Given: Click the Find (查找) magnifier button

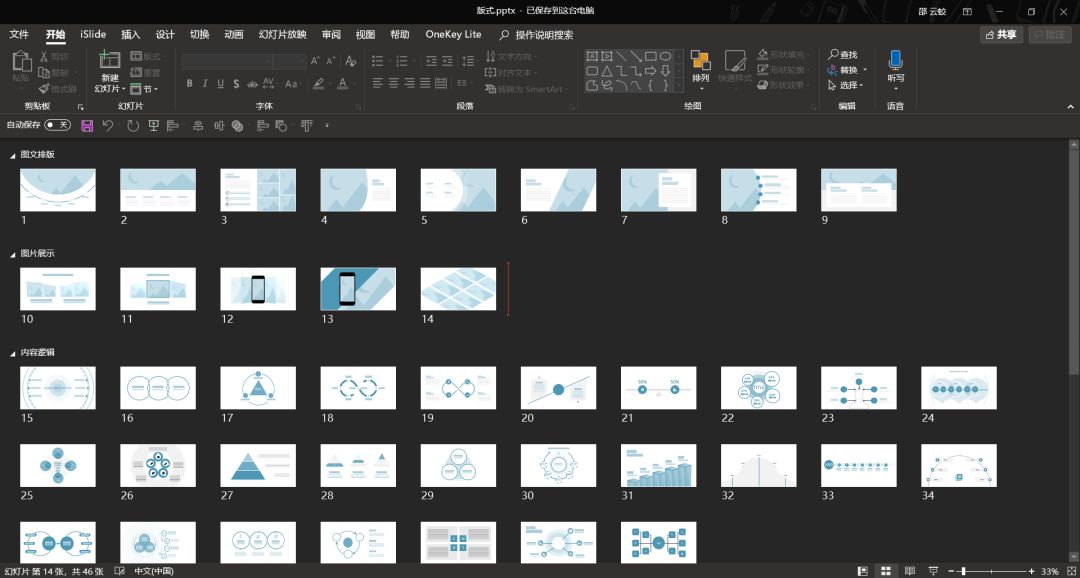Looking at the screenshot, I should 843,55.
